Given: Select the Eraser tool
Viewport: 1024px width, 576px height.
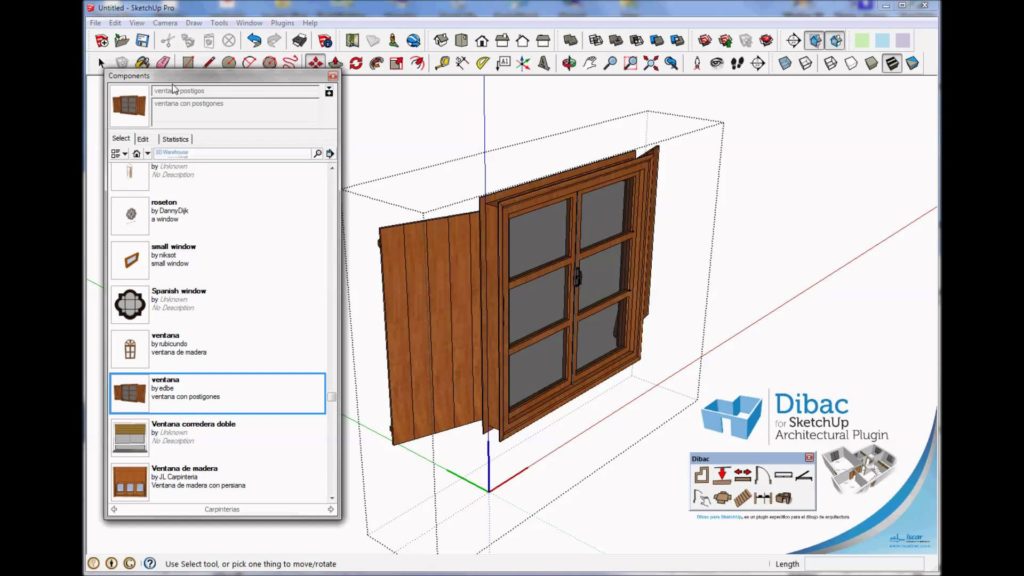Looking at the screenshot, I should (x=163, y=63).
